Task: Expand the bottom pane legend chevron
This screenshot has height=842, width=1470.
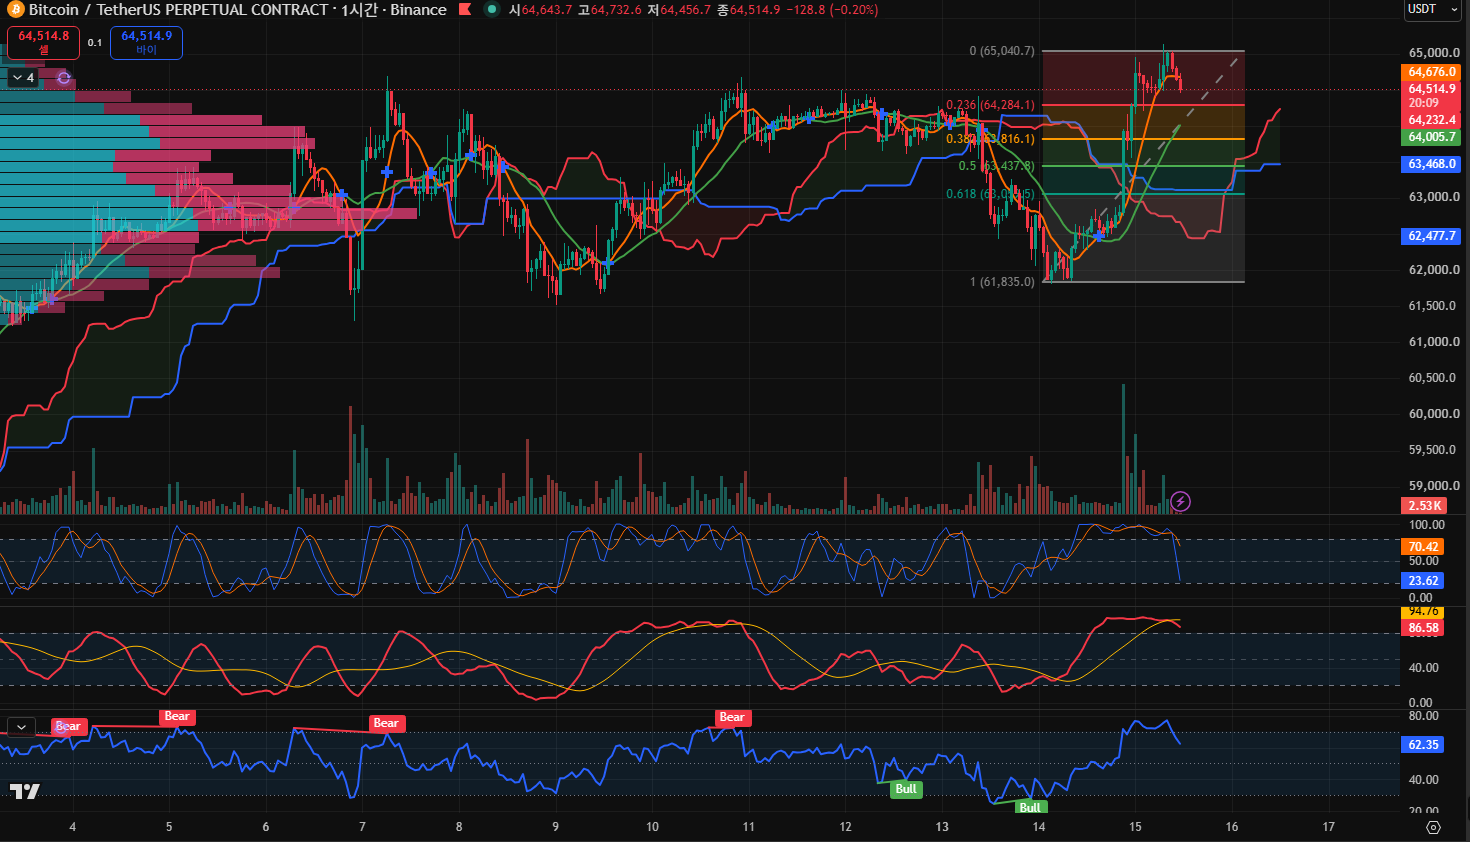Action: [21, 727]
